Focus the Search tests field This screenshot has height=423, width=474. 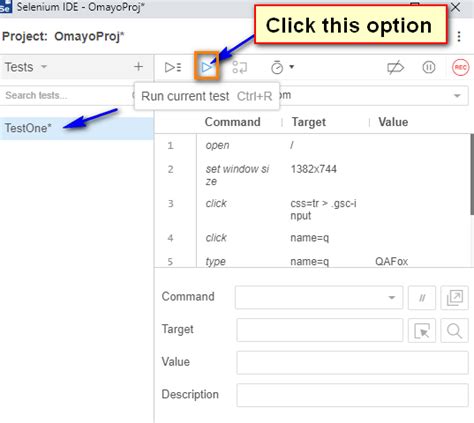tap(67, 96)
